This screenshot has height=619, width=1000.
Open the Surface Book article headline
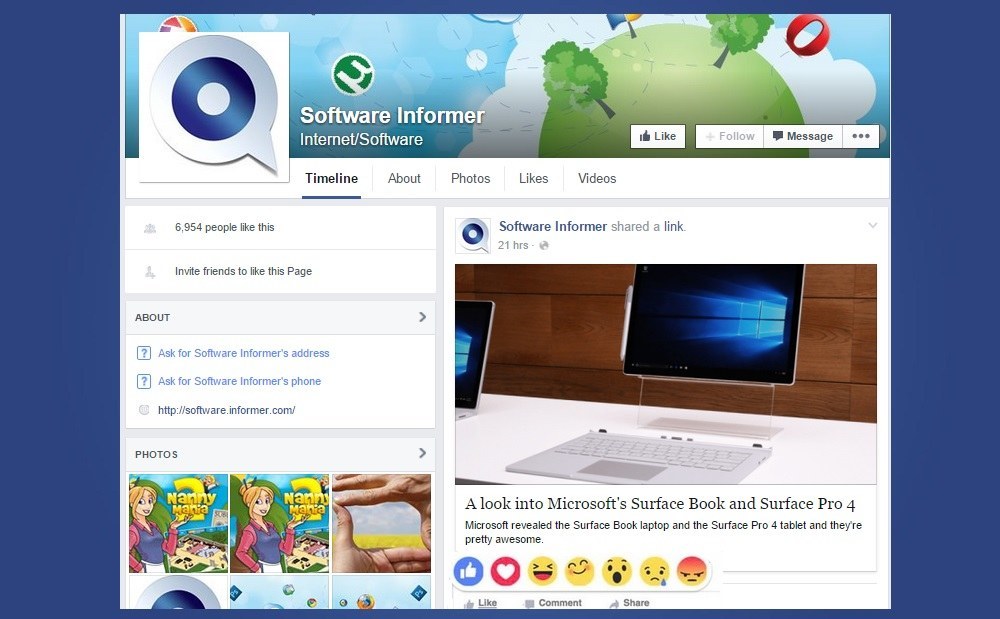660,504
